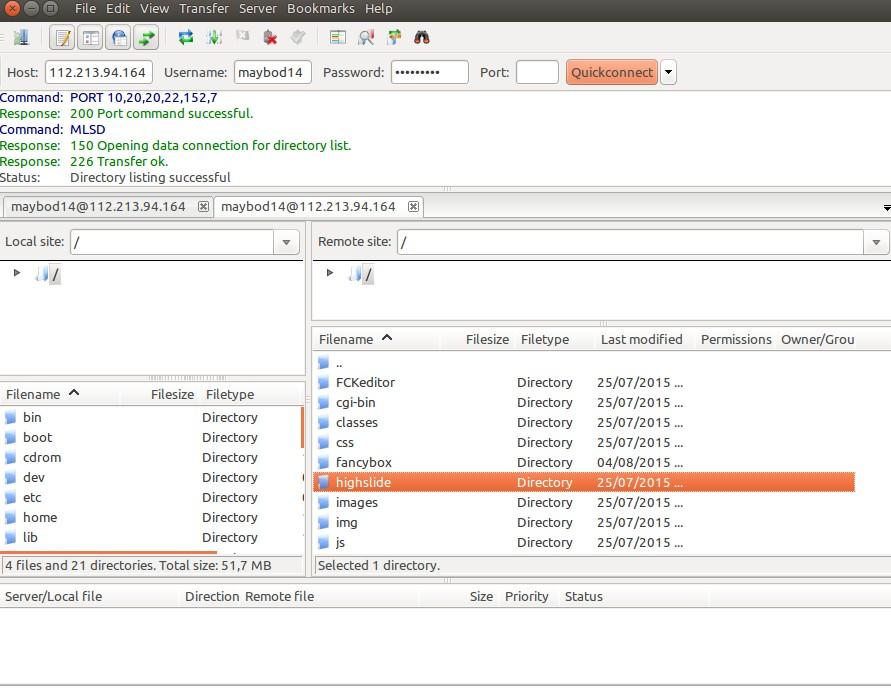
Task: Open the Site Manager icon
Action: tap(21, 37)
